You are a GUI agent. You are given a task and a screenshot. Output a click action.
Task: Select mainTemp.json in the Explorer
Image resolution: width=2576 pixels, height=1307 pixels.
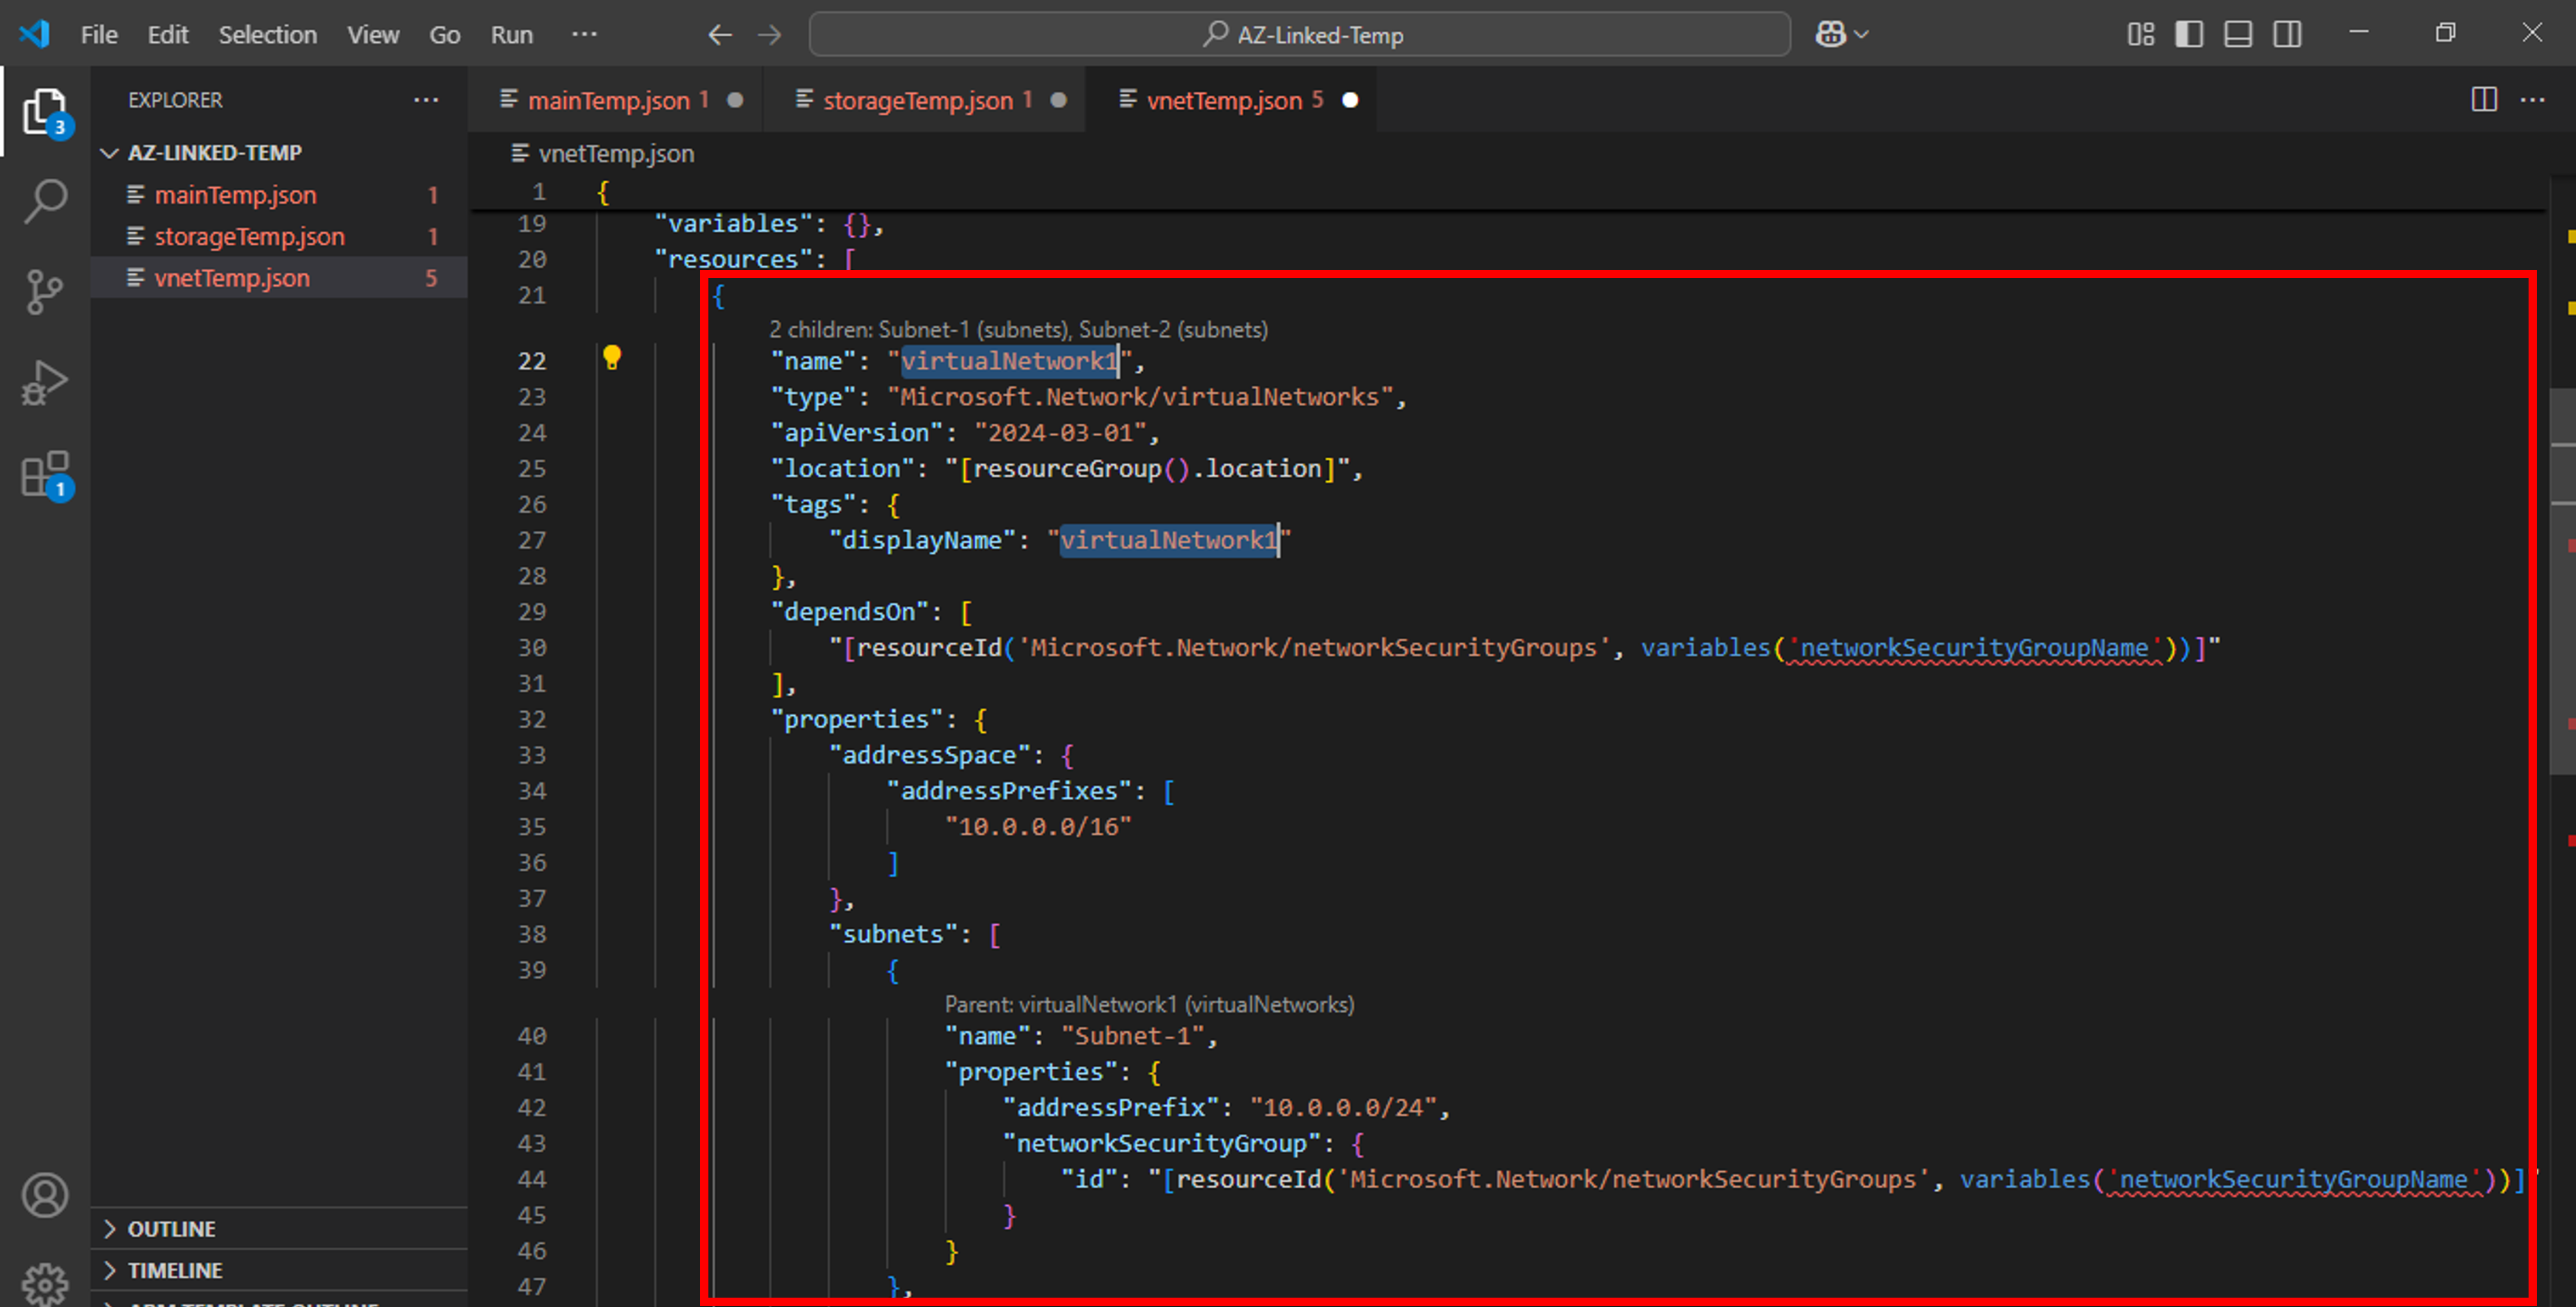pos(236,194)
